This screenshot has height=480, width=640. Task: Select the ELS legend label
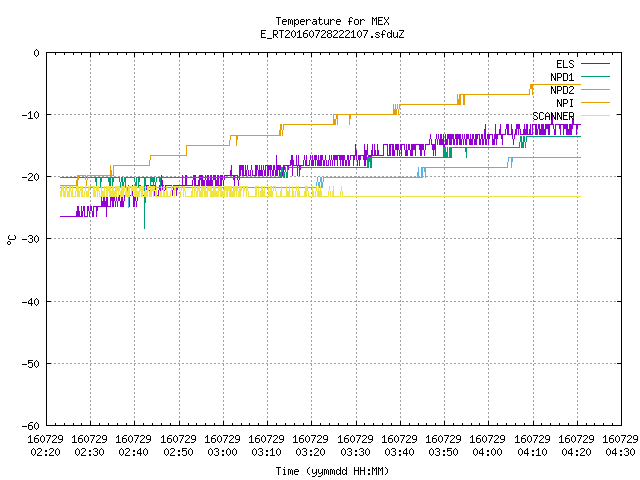(565, 64)
